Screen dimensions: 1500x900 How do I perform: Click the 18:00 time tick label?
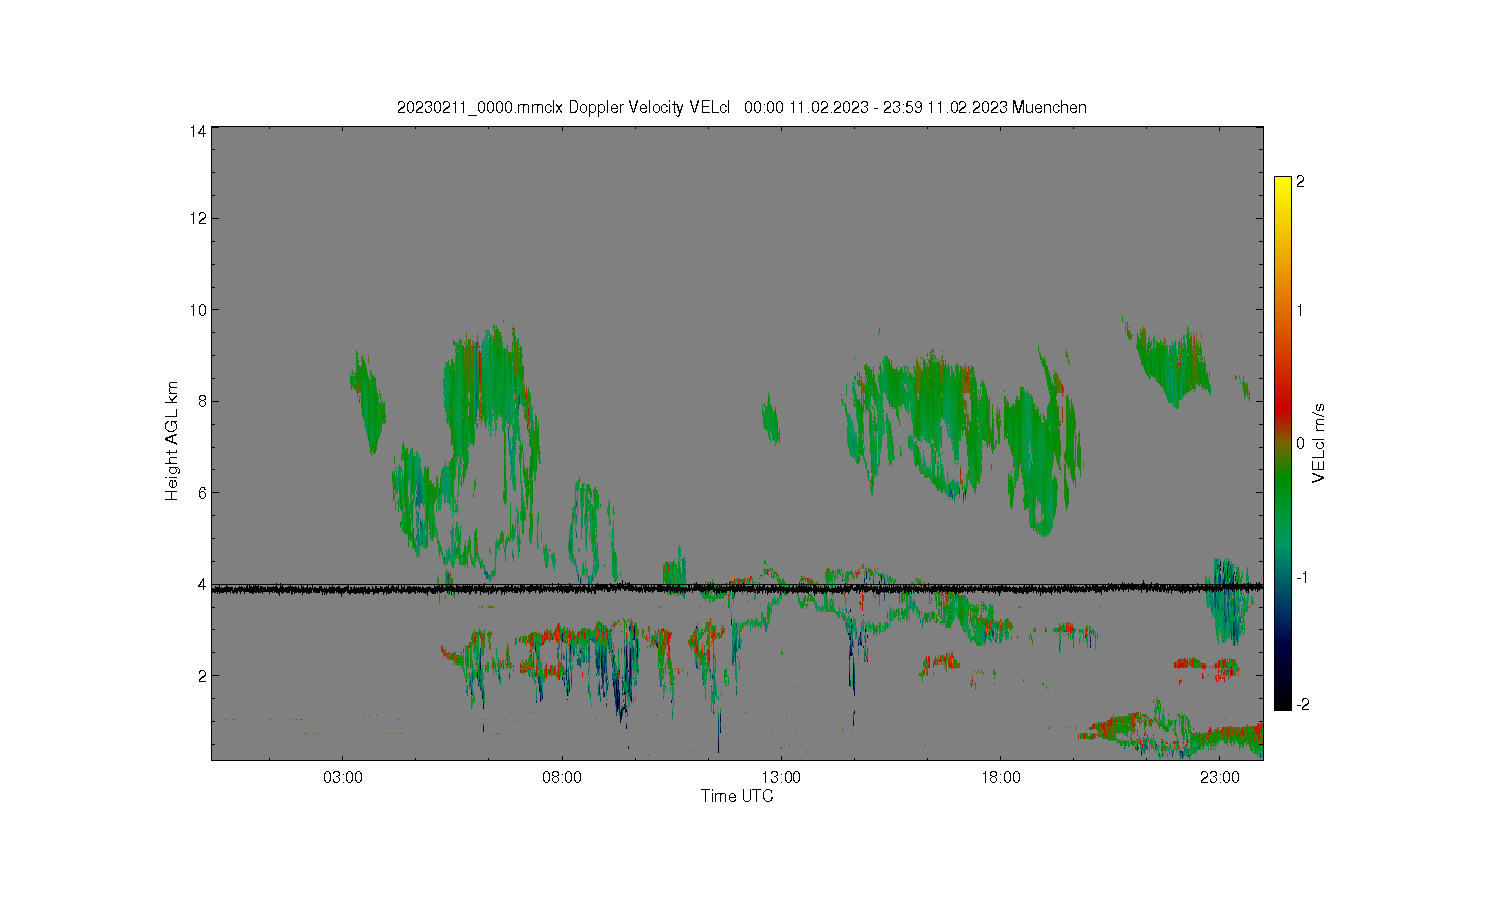pos(1000,777)
